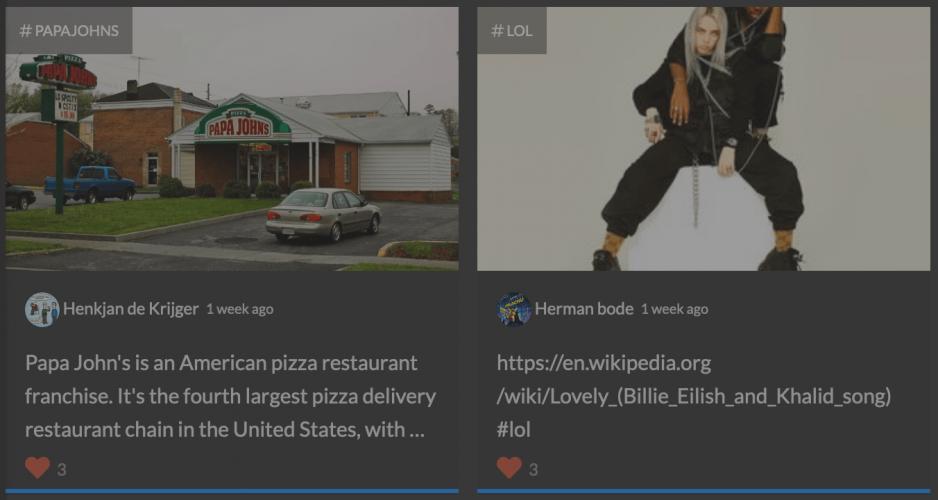The width and height of the screenshot is (938, 500).
Task: Follow the en.wikipedia.org Lovely song link
Action: click(694, 380)
